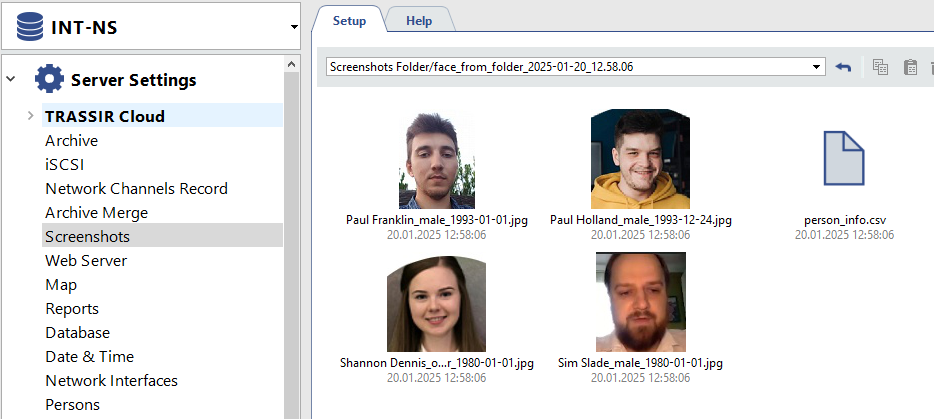Open Network Interfaces settings
This screenshot has height=419, width=934.
(111, 380)
